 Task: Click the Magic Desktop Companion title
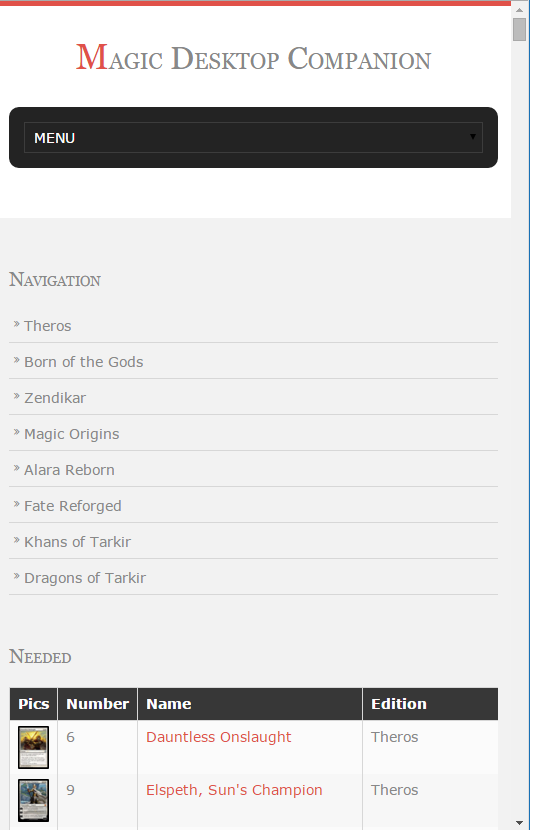tap(254, 58)
